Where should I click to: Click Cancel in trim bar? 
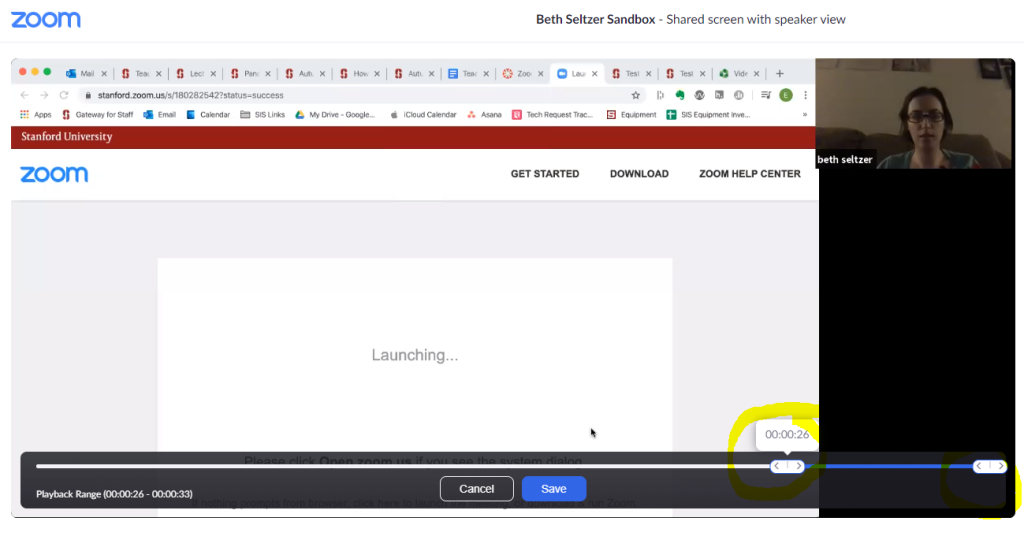[477, 489]
